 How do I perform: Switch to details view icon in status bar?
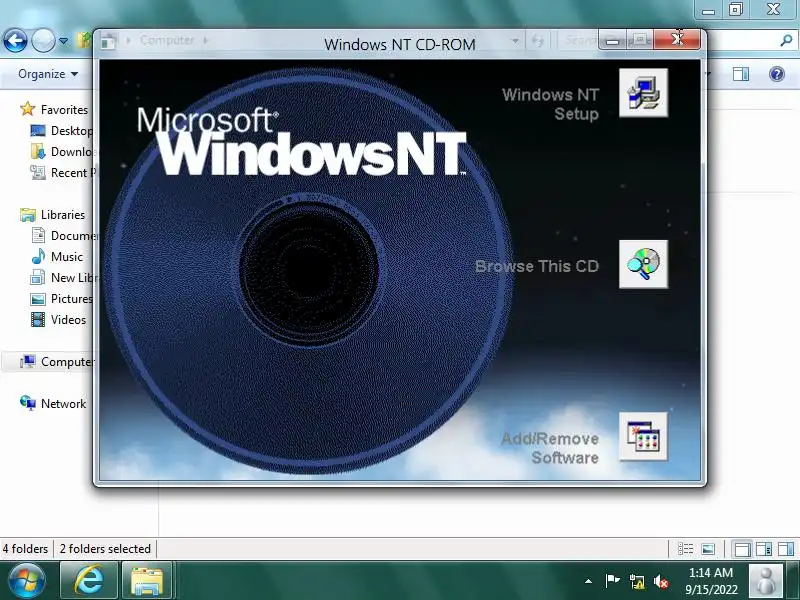(x=685, y=549)
